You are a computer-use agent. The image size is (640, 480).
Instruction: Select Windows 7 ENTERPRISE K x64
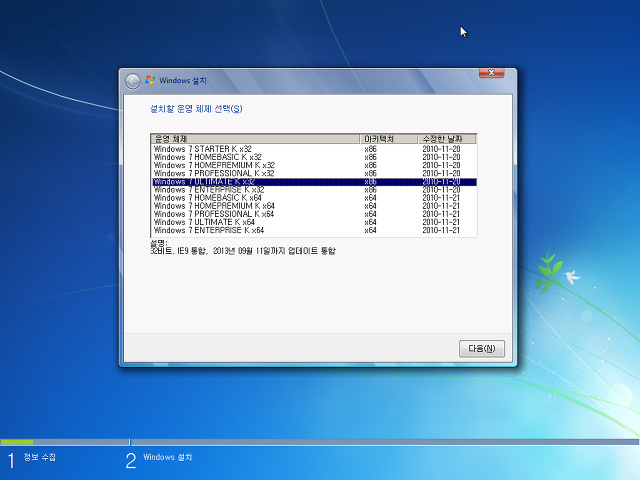tap(314, 231)
